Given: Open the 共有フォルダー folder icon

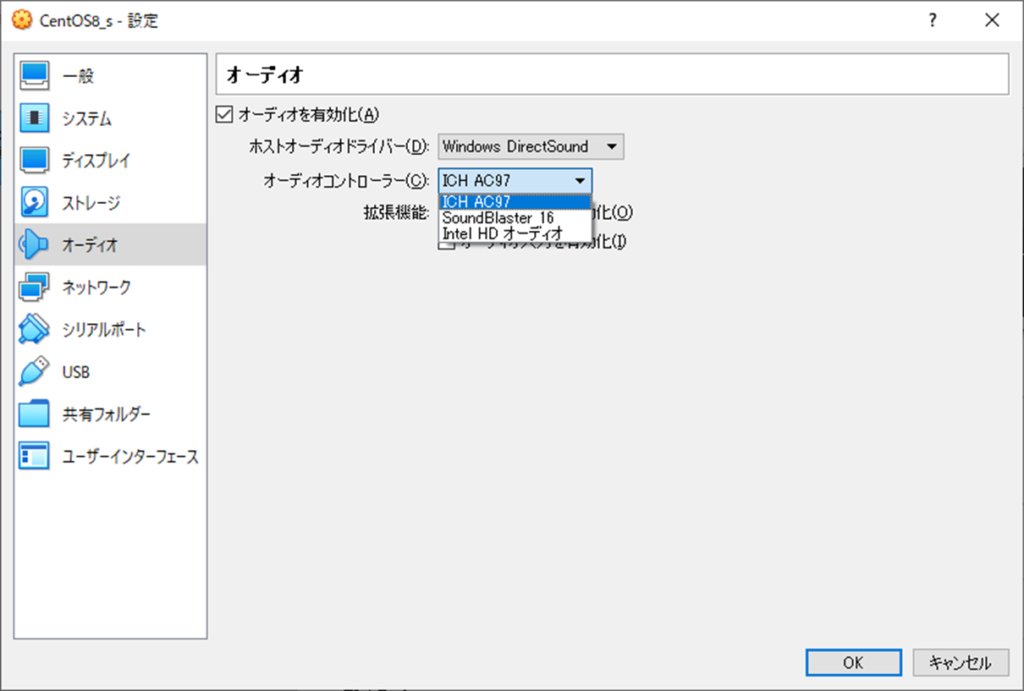Looking at the screenshot, I should pos(34,414).
